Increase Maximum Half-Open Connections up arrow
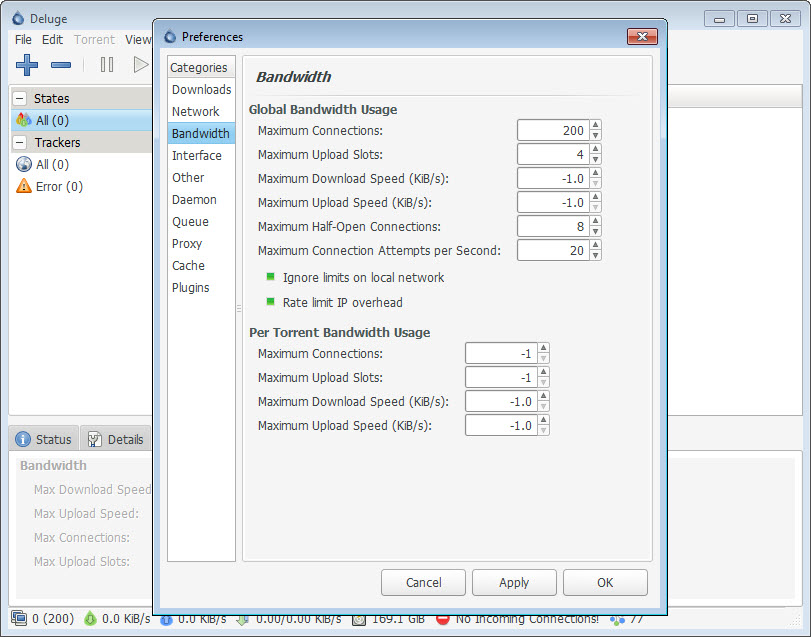The image size is (811, 637). [x=595, y=221]
